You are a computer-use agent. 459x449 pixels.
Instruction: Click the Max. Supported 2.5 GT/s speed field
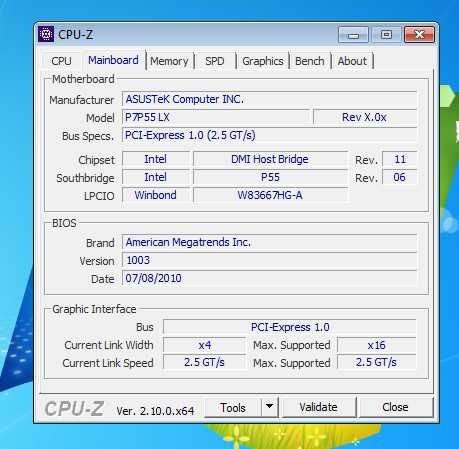point(377,362)
